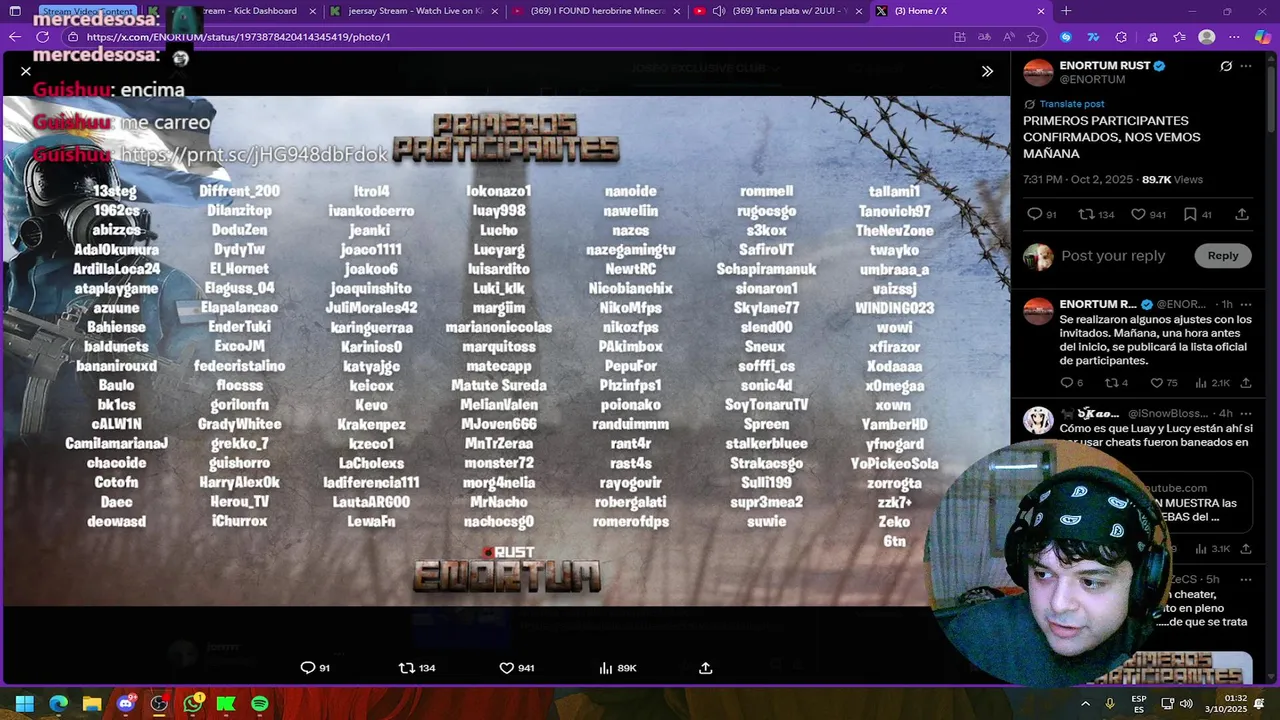Viewport: 1280px width, 720px height.
Task: Open Discord from the taskbar
Action: [x=125, y=704]
